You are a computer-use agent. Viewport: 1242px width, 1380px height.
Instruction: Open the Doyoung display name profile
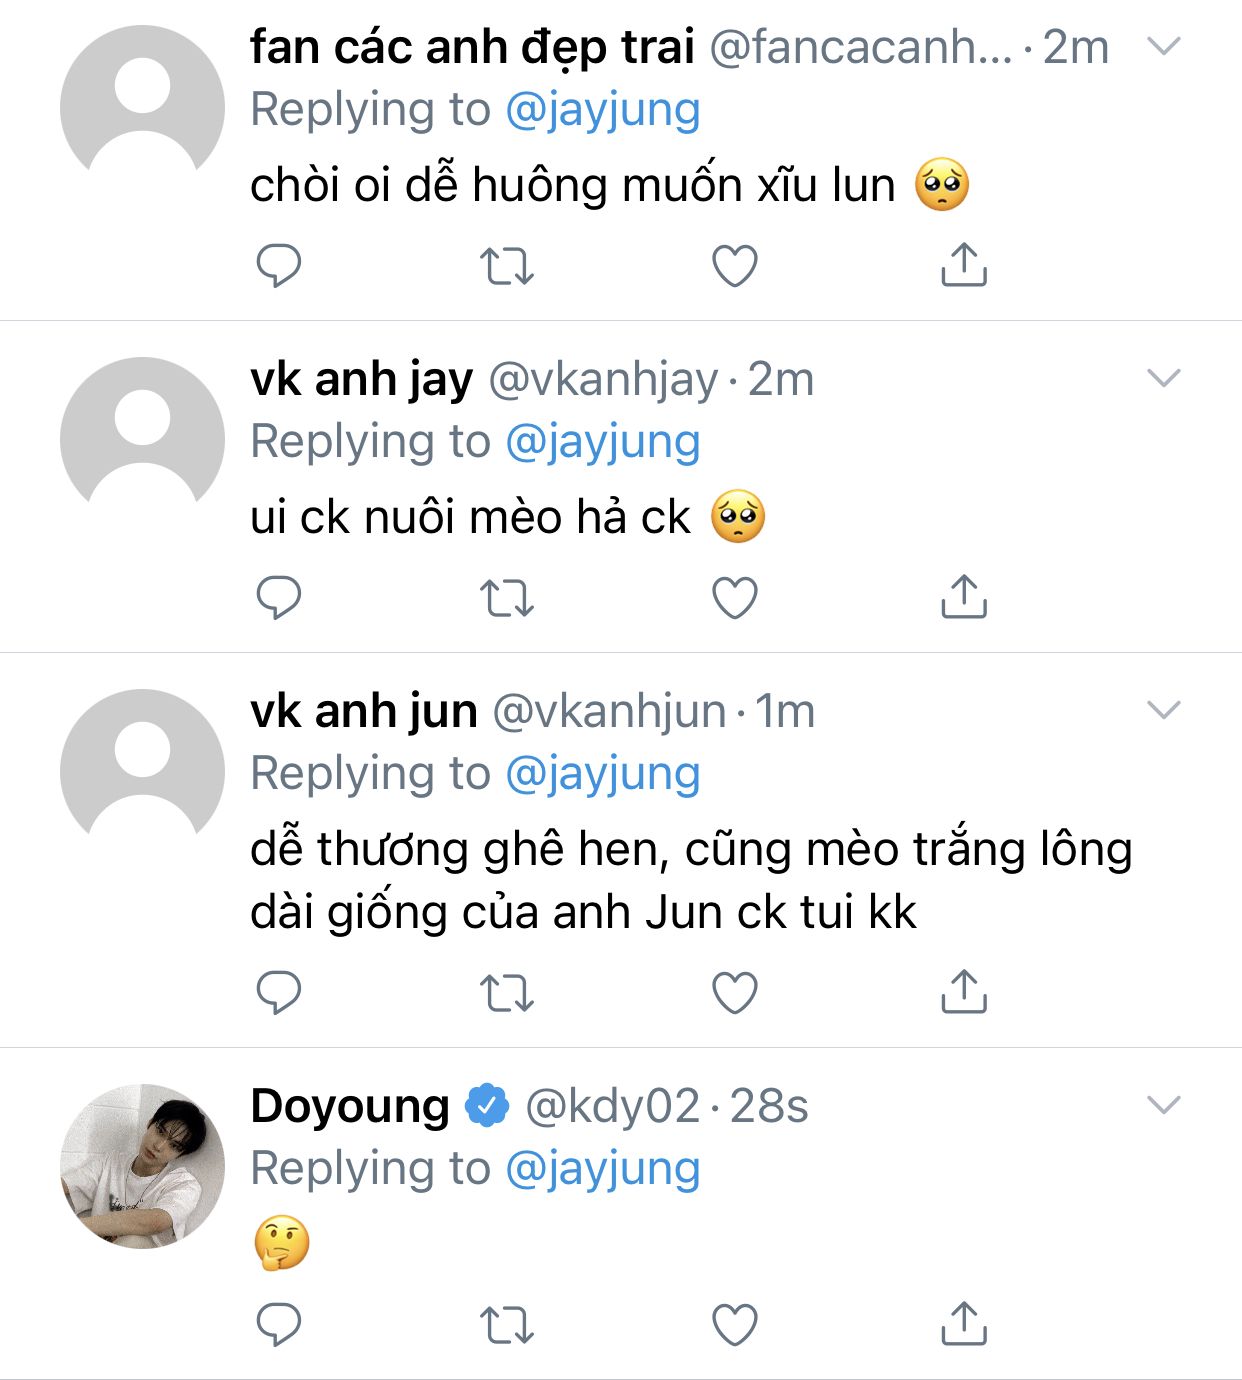(x=350, y=1106)
